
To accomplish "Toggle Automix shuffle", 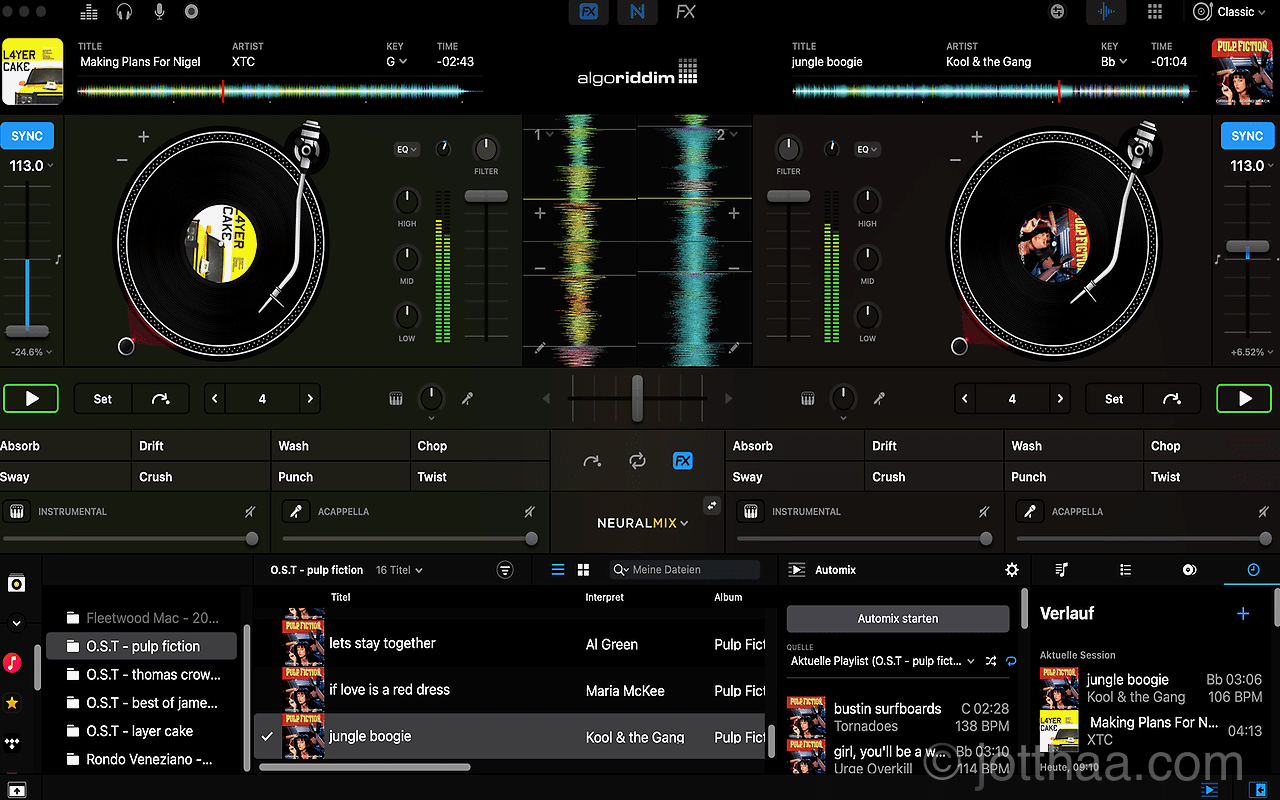I will (x=990, y=661).
